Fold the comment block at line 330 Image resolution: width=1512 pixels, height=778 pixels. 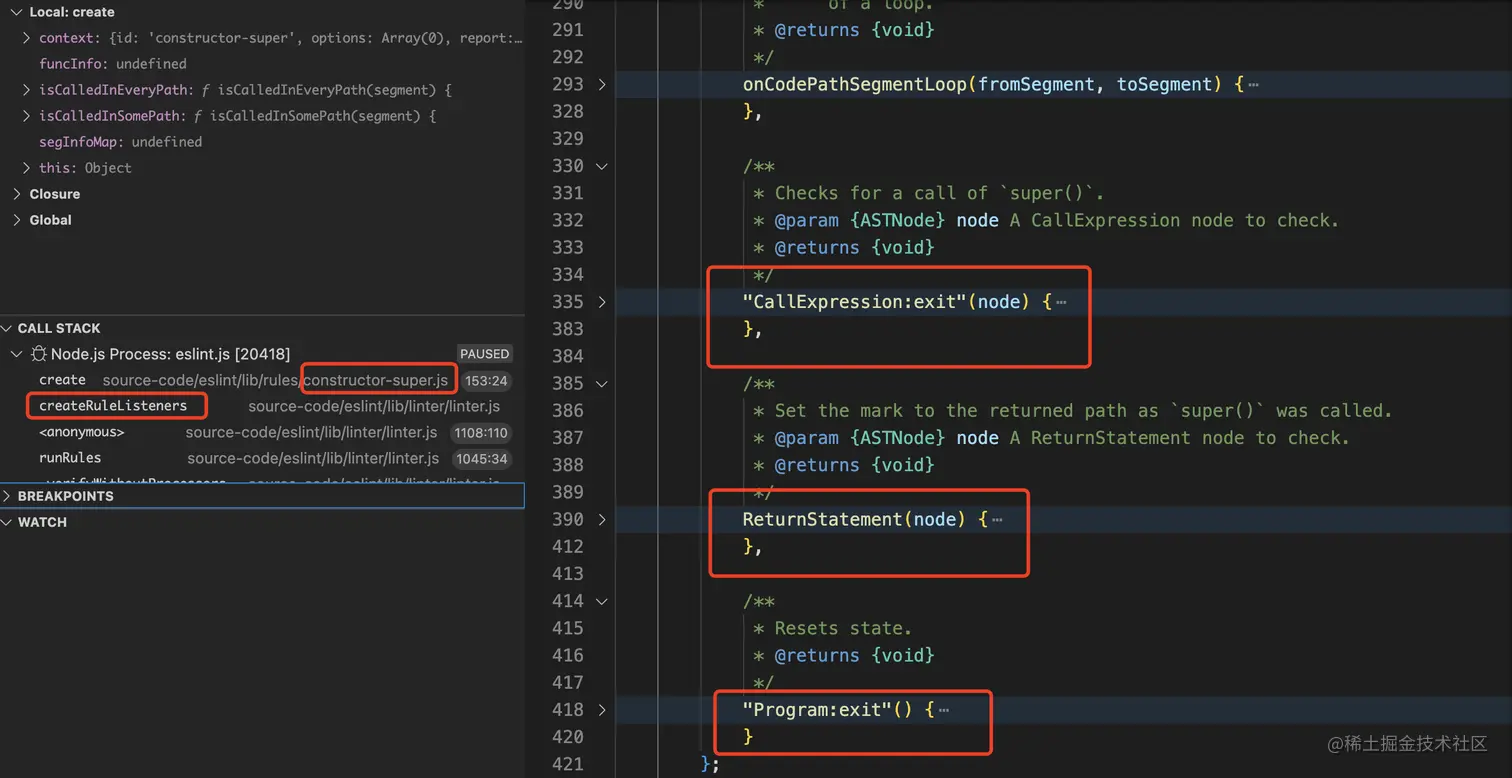click(602, 166)
